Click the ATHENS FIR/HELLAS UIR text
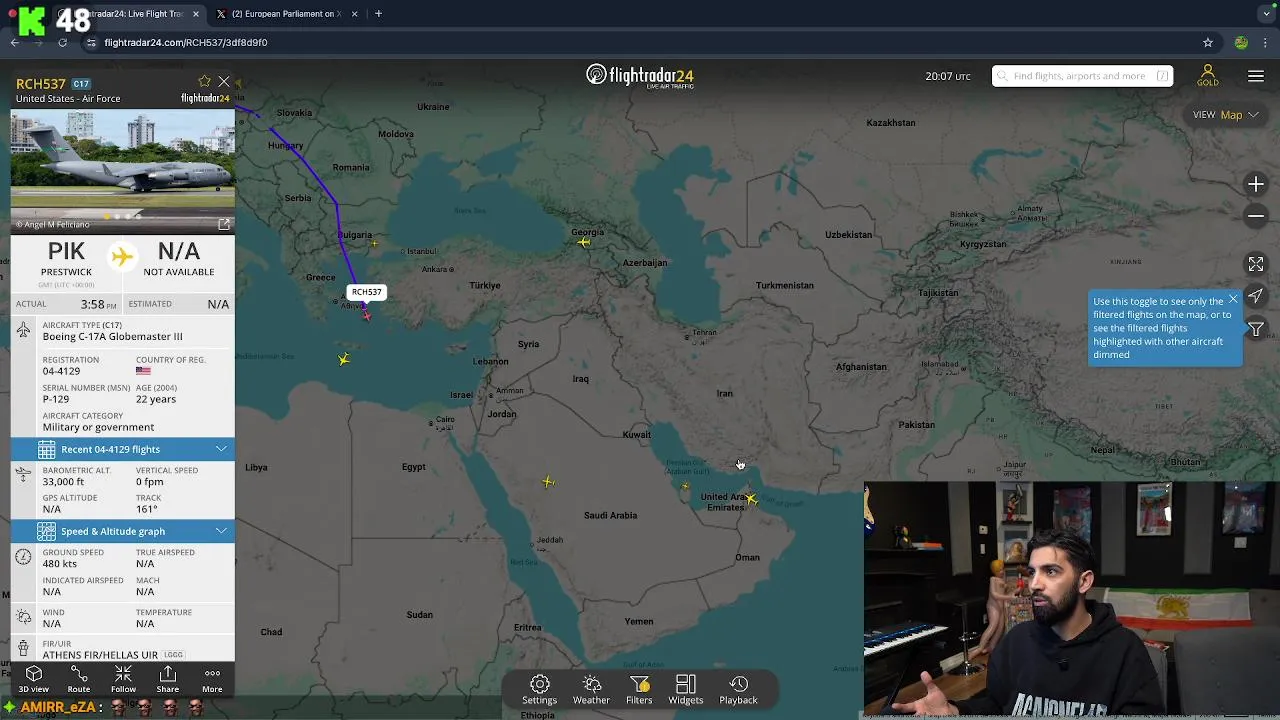The height and width of the screenshot is (720, 1280). (100, 655)
